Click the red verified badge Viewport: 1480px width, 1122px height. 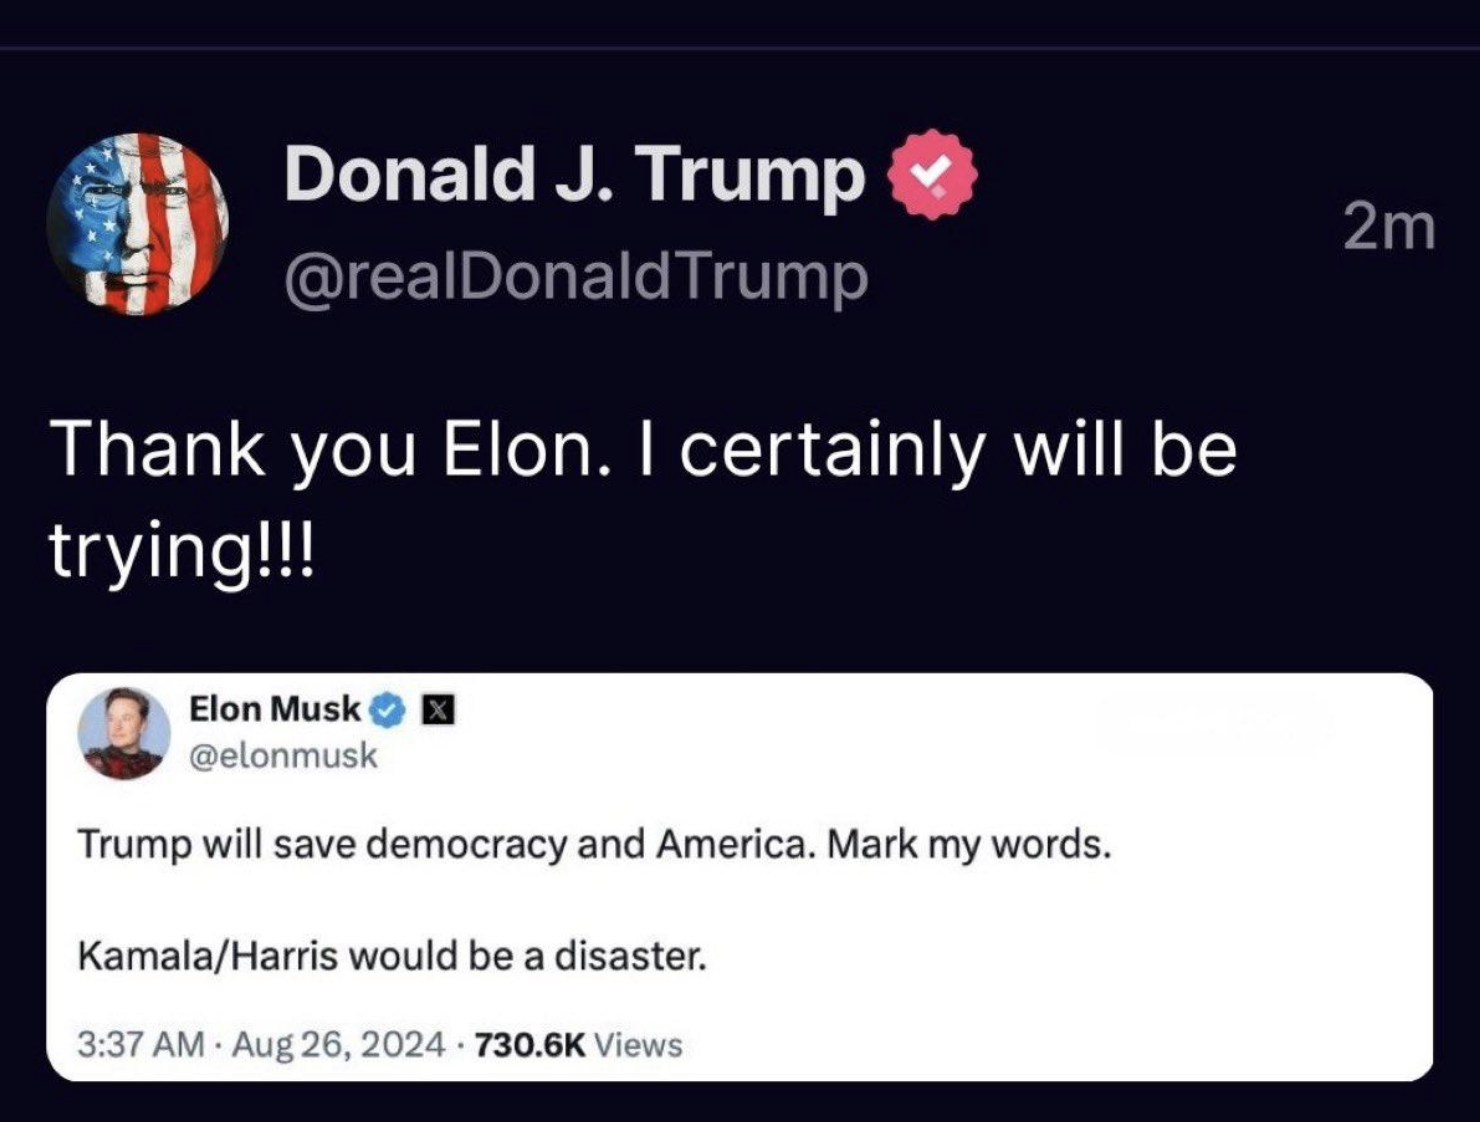[932, 175]
